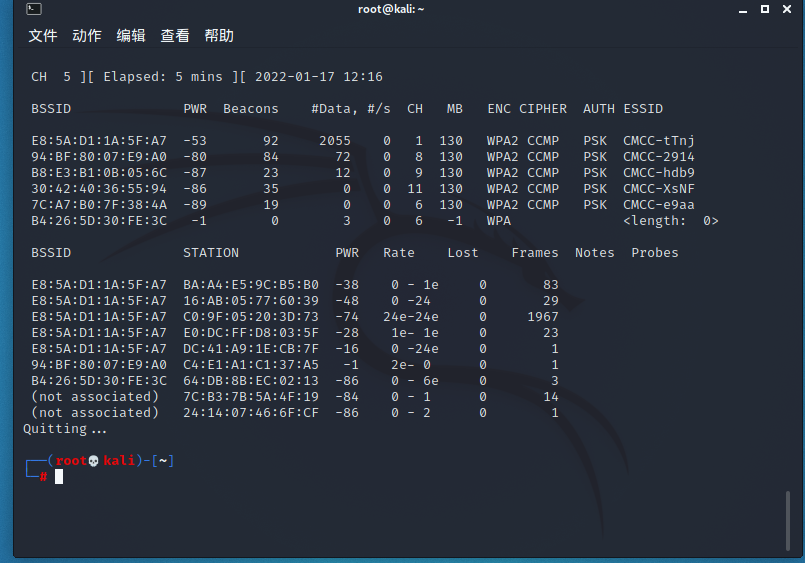
Task: Click ESSID CMCC-XsNF
Action: [x=659, y=188]
